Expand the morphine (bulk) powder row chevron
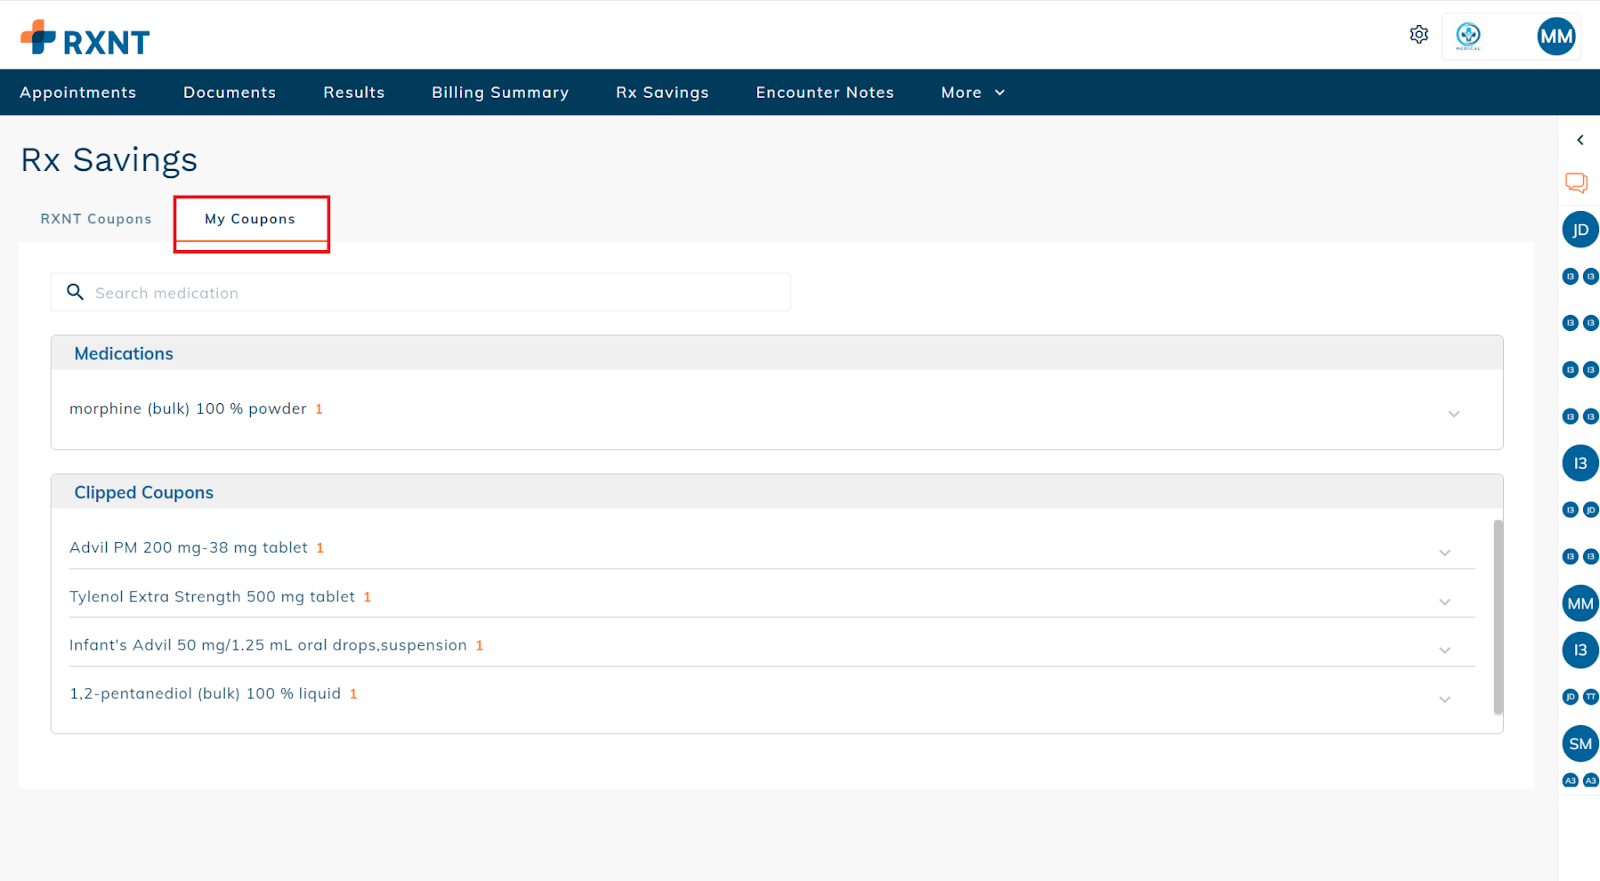This screenshot has height=881, width=1600. (1453, 414)
